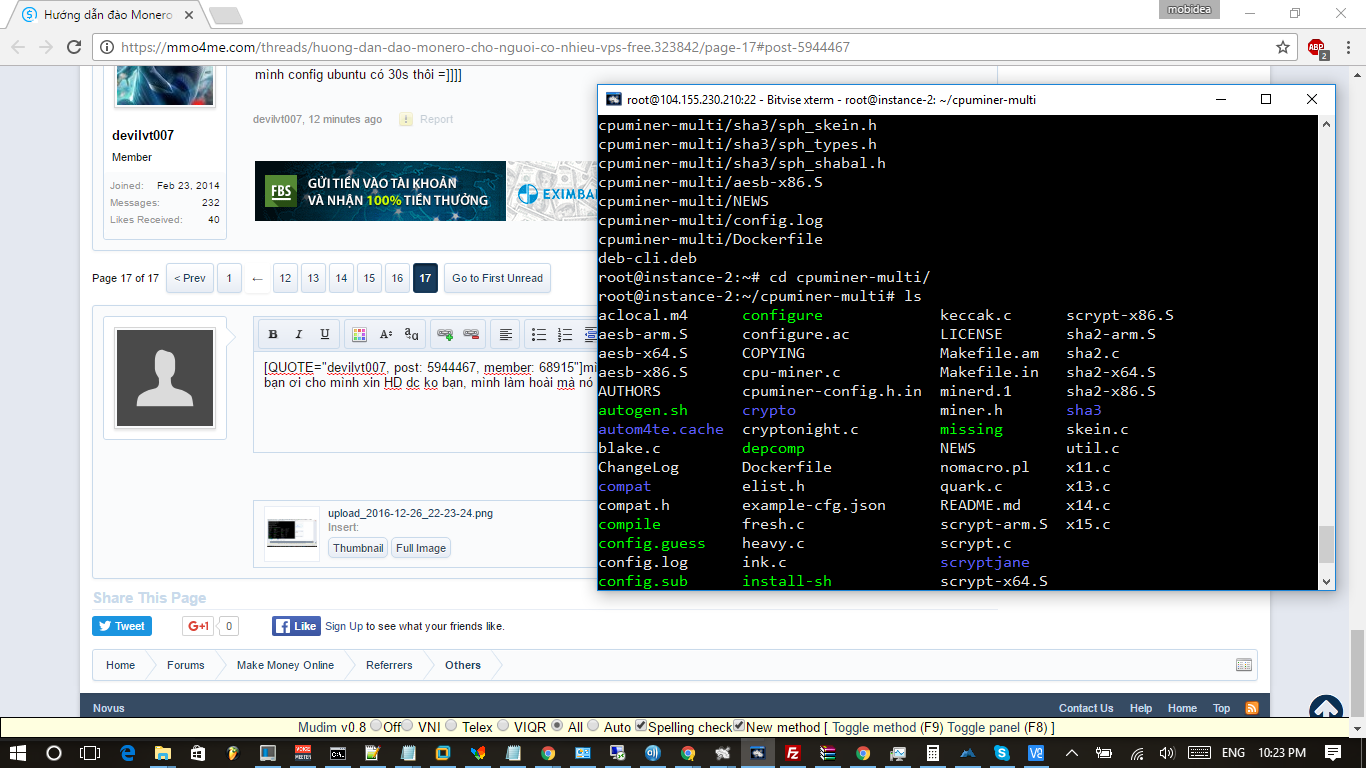Open the Forums navigation tab
Viewport: 1366px width, 768px height.
185,665
